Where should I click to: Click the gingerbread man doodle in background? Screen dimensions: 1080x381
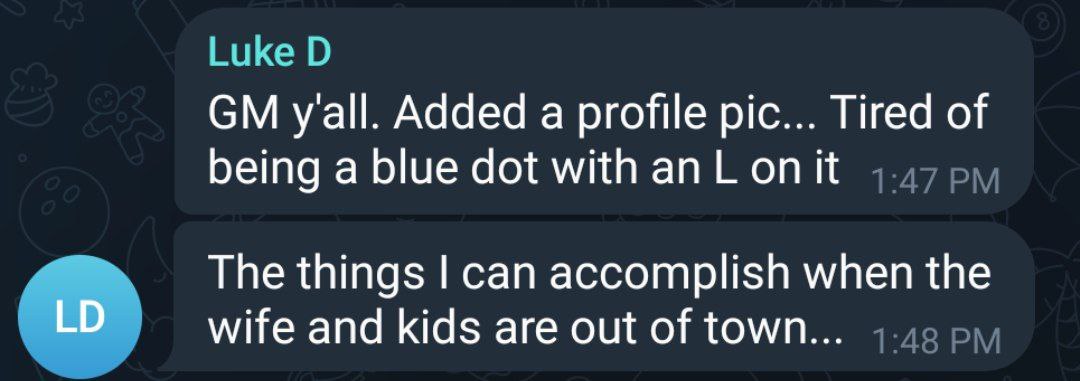116,121
